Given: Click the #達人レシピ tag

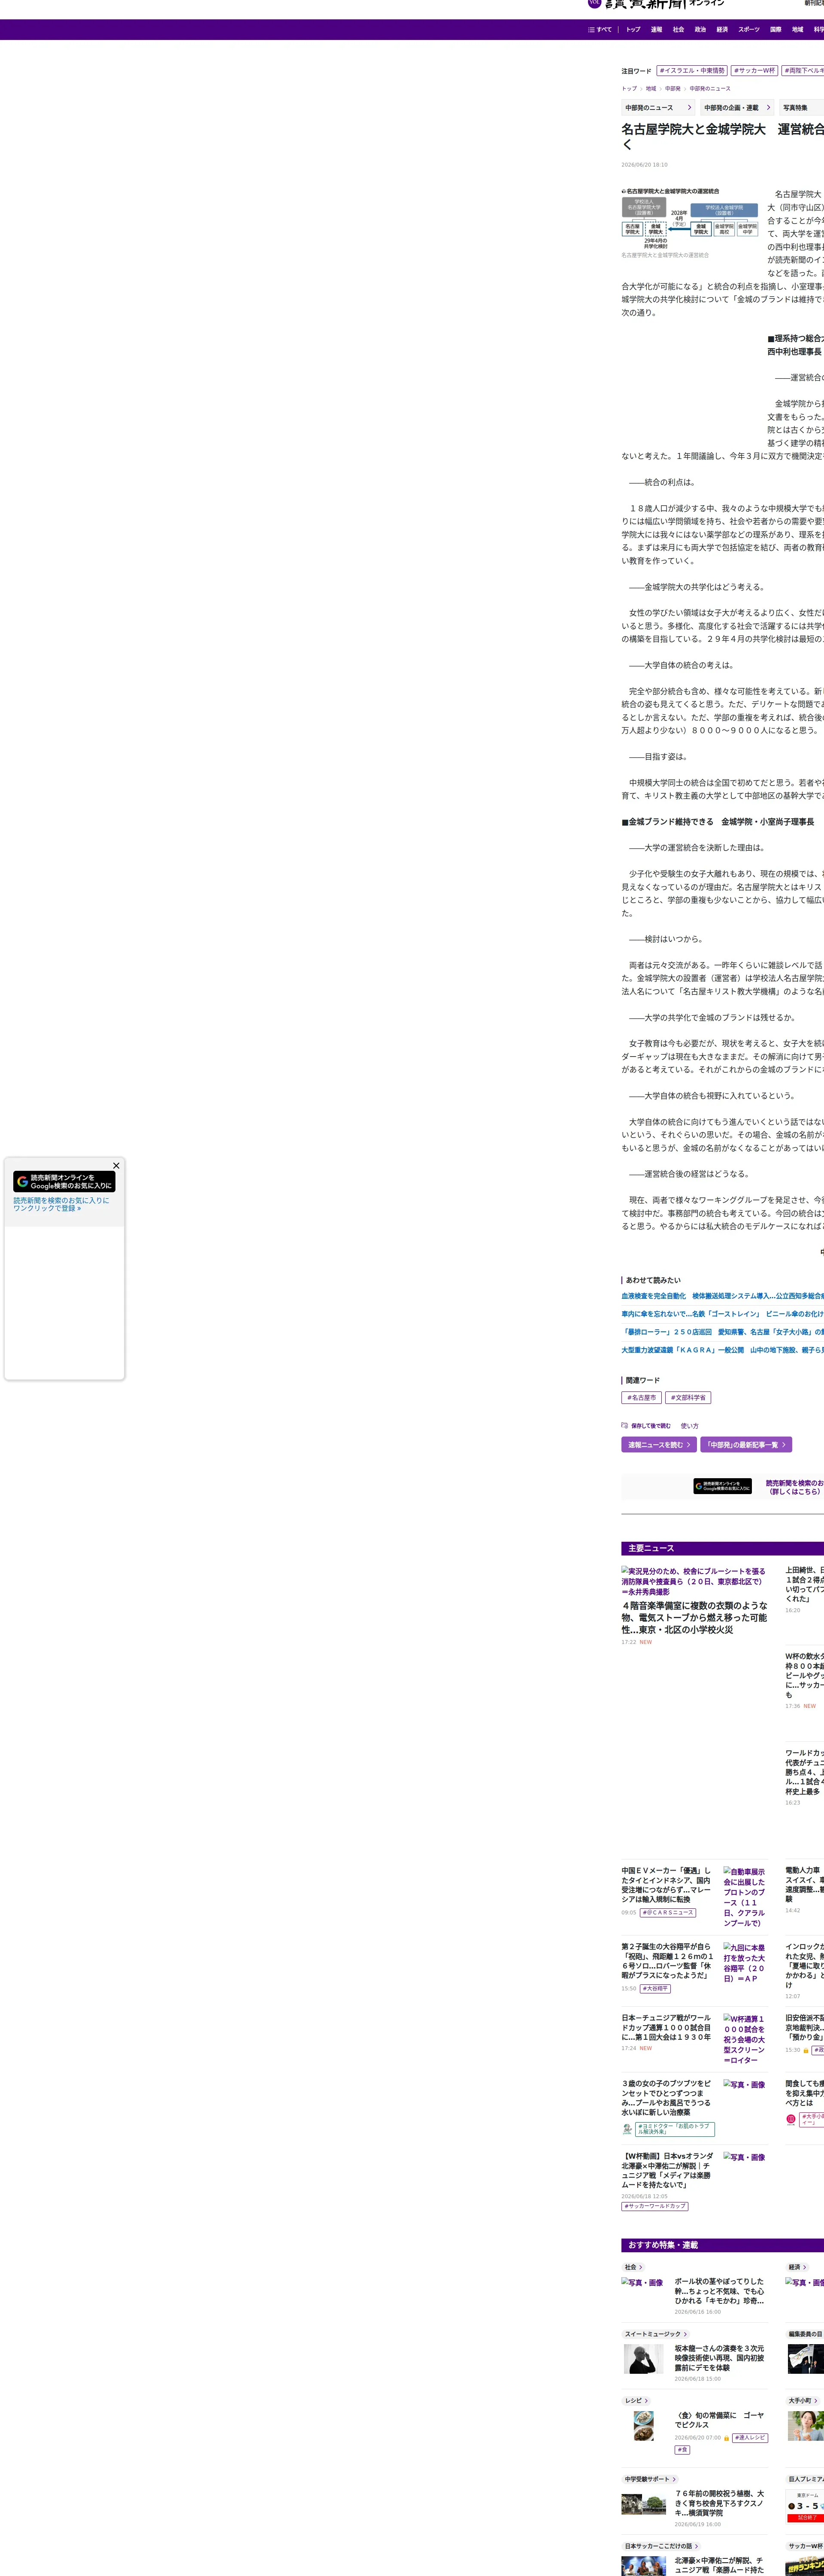Looking at the screenshot, I should pyautogui.click(x=750, y=2438).
